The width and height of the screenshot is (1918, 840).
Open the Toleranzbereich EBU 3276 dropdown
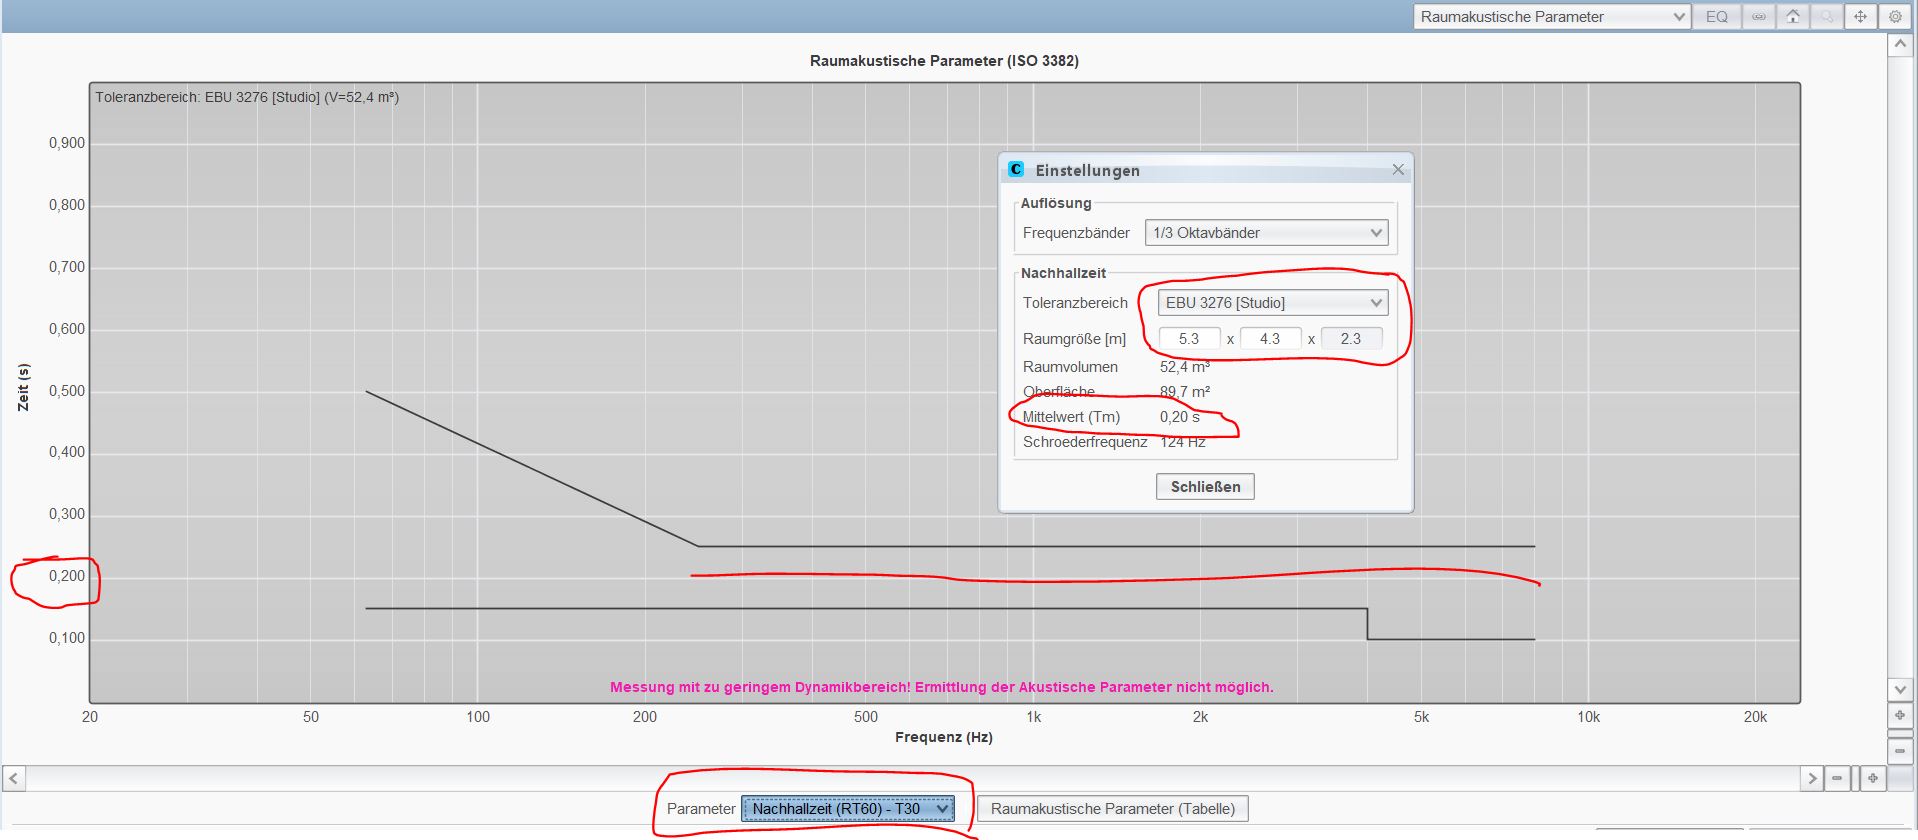point(1273,303)
